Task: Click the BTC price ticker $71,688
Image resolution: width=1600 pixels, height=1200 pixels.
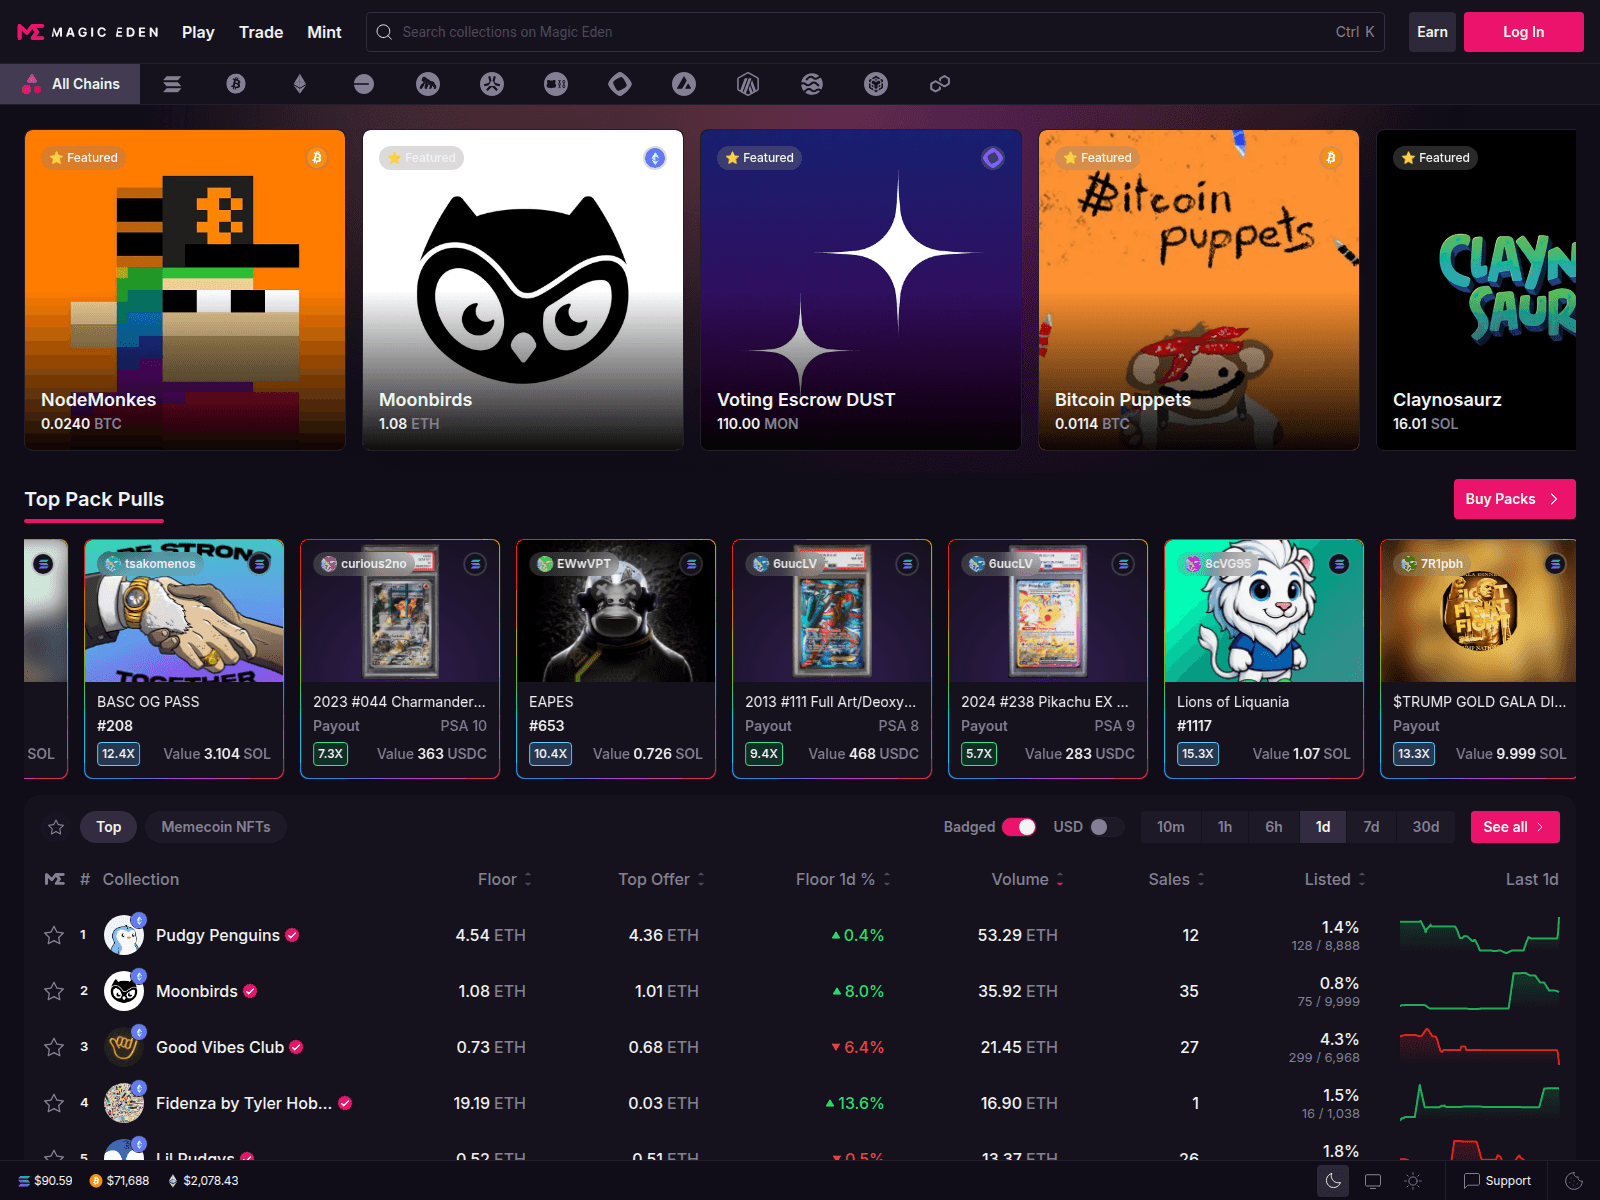Action: tap(119, 1181)
